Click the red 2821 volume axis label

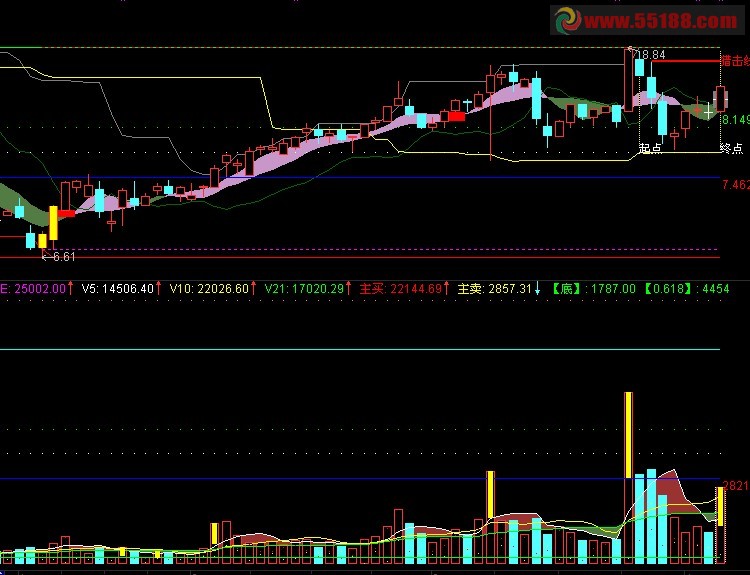point(736,486)
